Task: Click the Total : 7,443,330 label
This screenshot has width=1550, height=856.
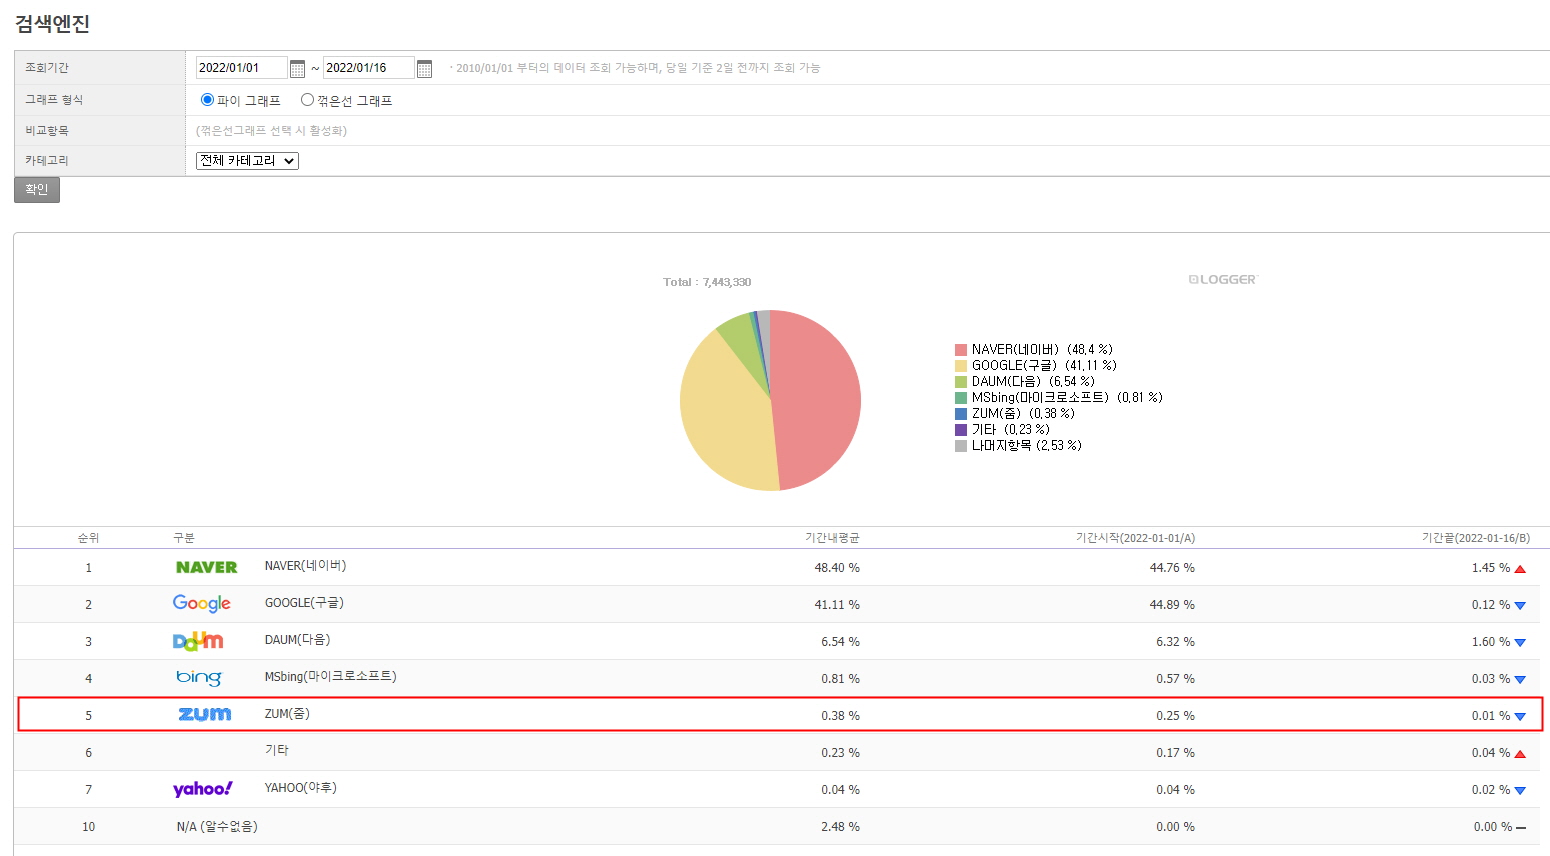Action: 707,282
